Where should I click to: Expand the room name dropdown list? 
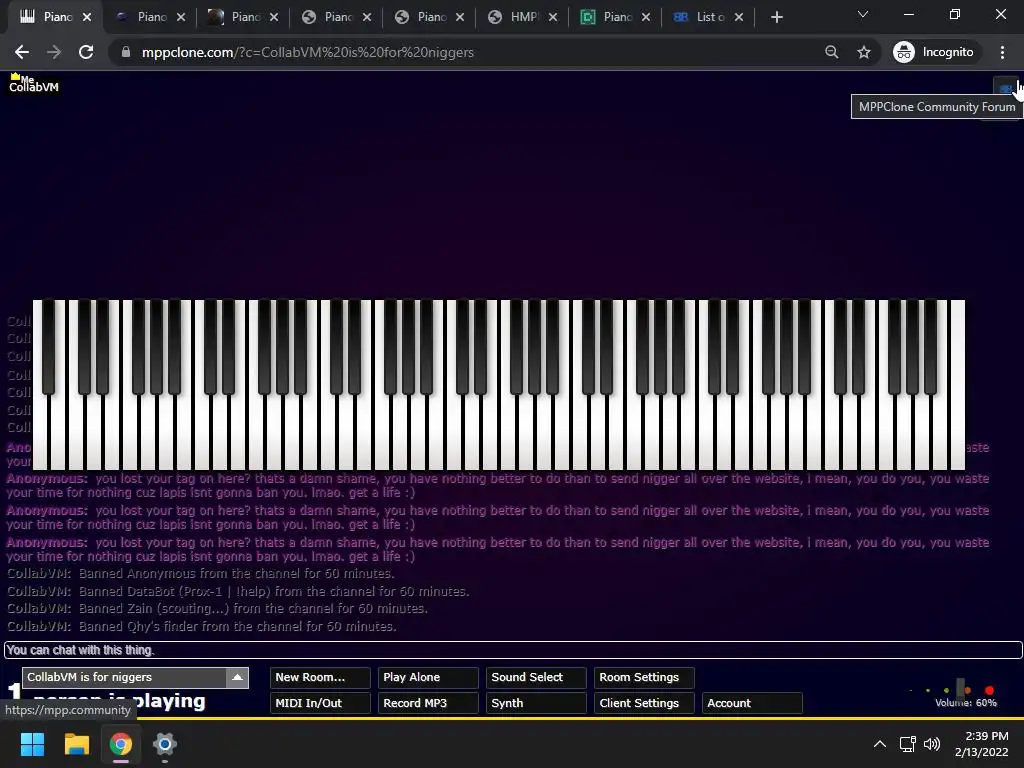[x=135, y=677]
